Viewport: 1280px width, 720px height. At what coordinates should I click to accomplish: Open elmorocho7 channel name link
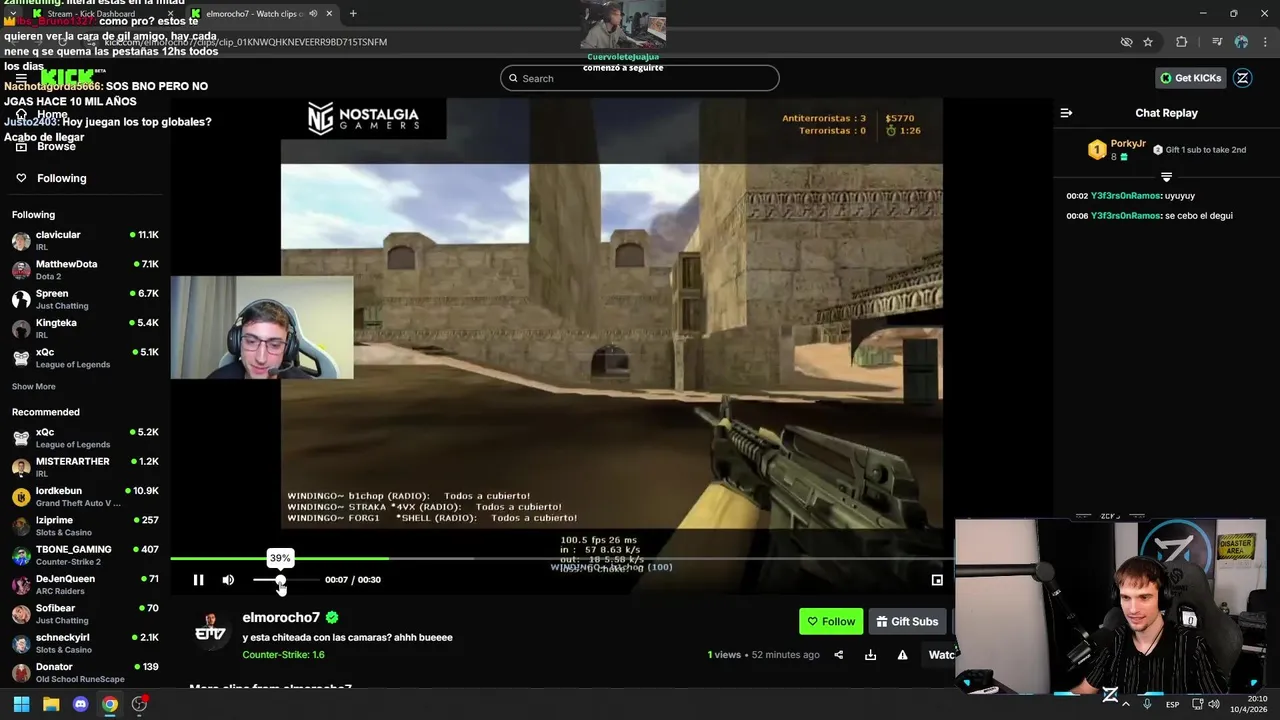(281, 617)
